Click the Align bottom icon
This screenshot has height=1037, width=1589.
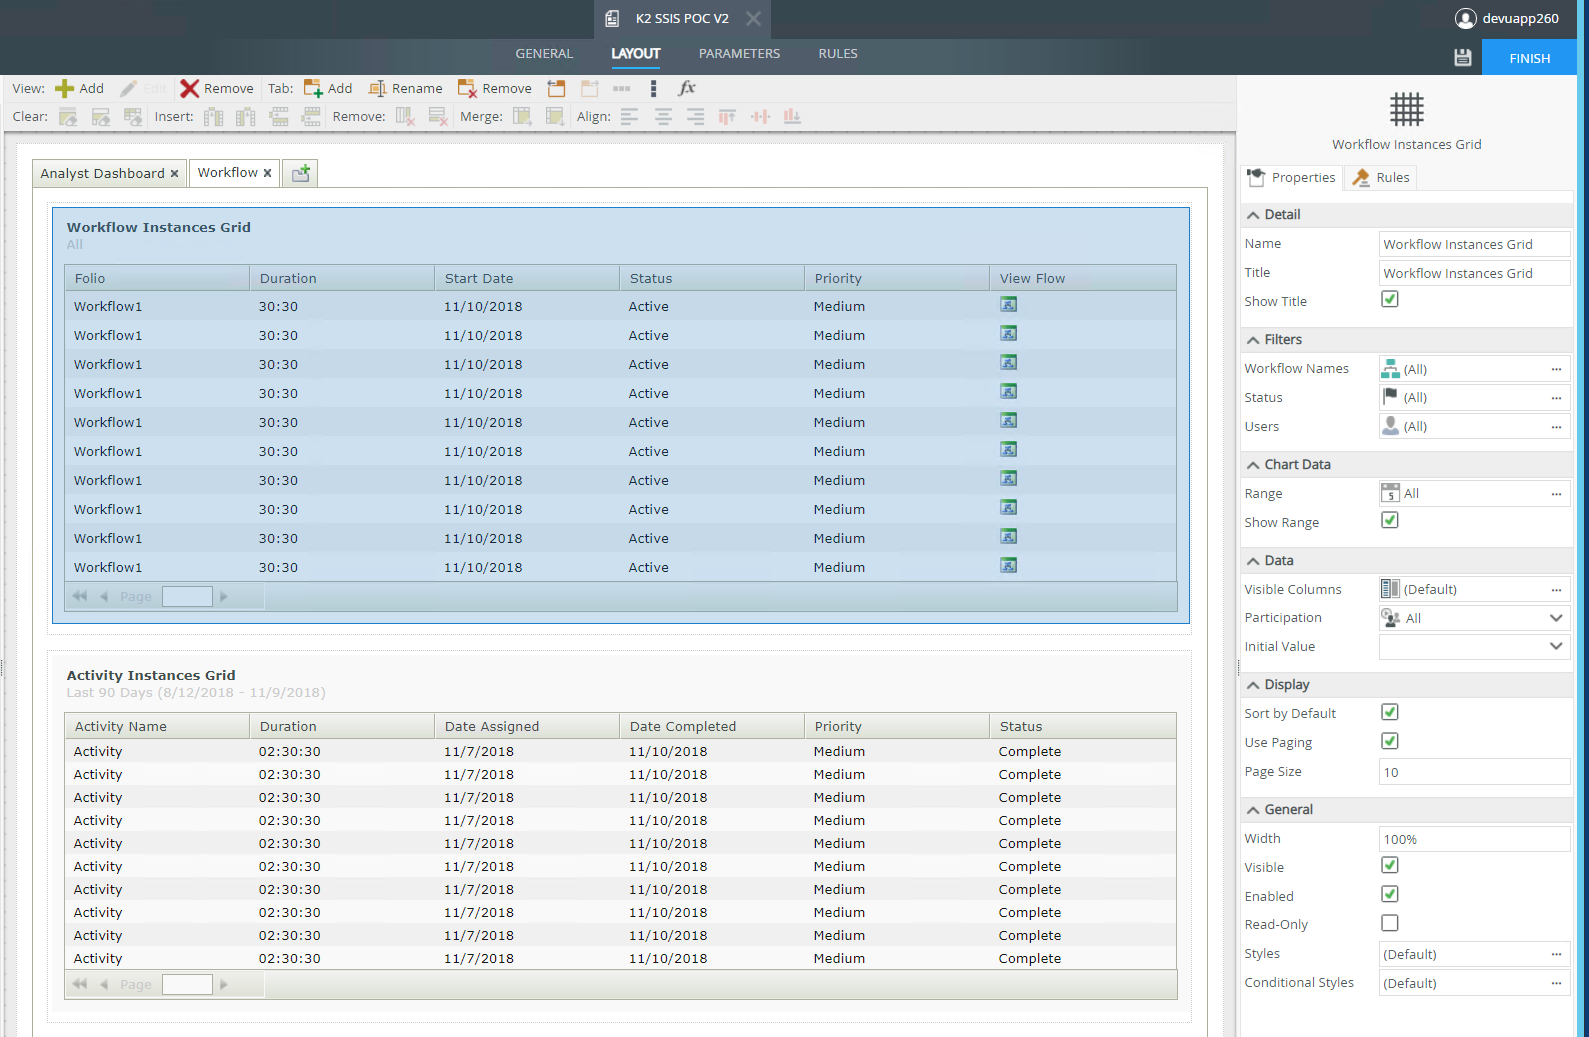click(x=792, y=117)
